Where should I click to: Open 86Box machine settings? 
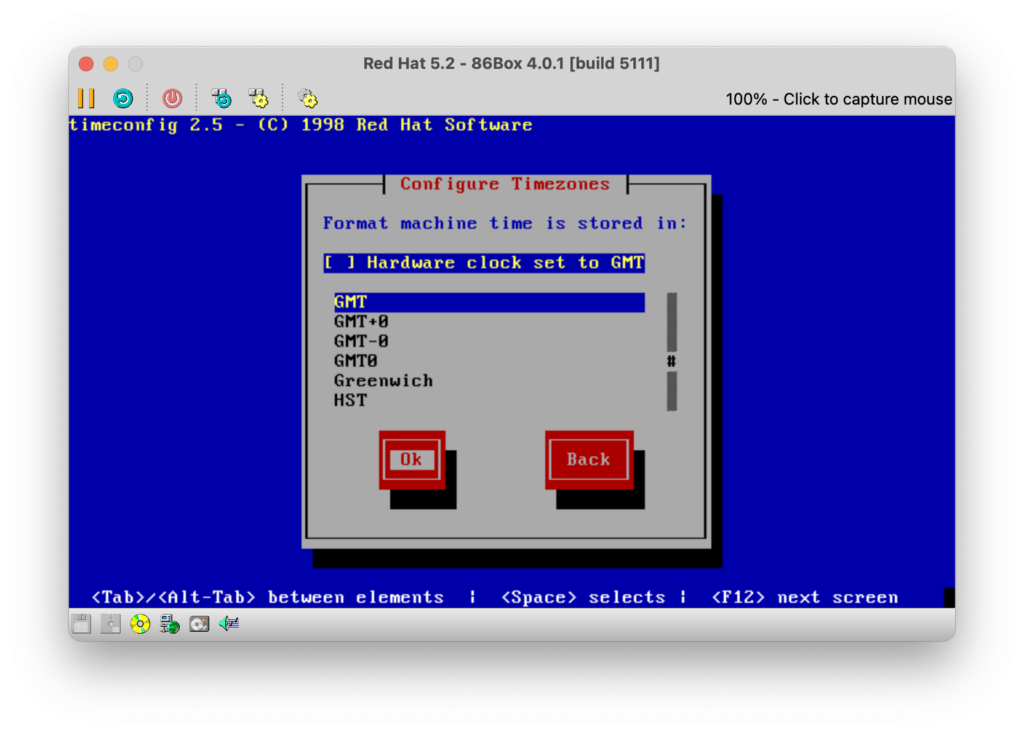coord(308,99)
